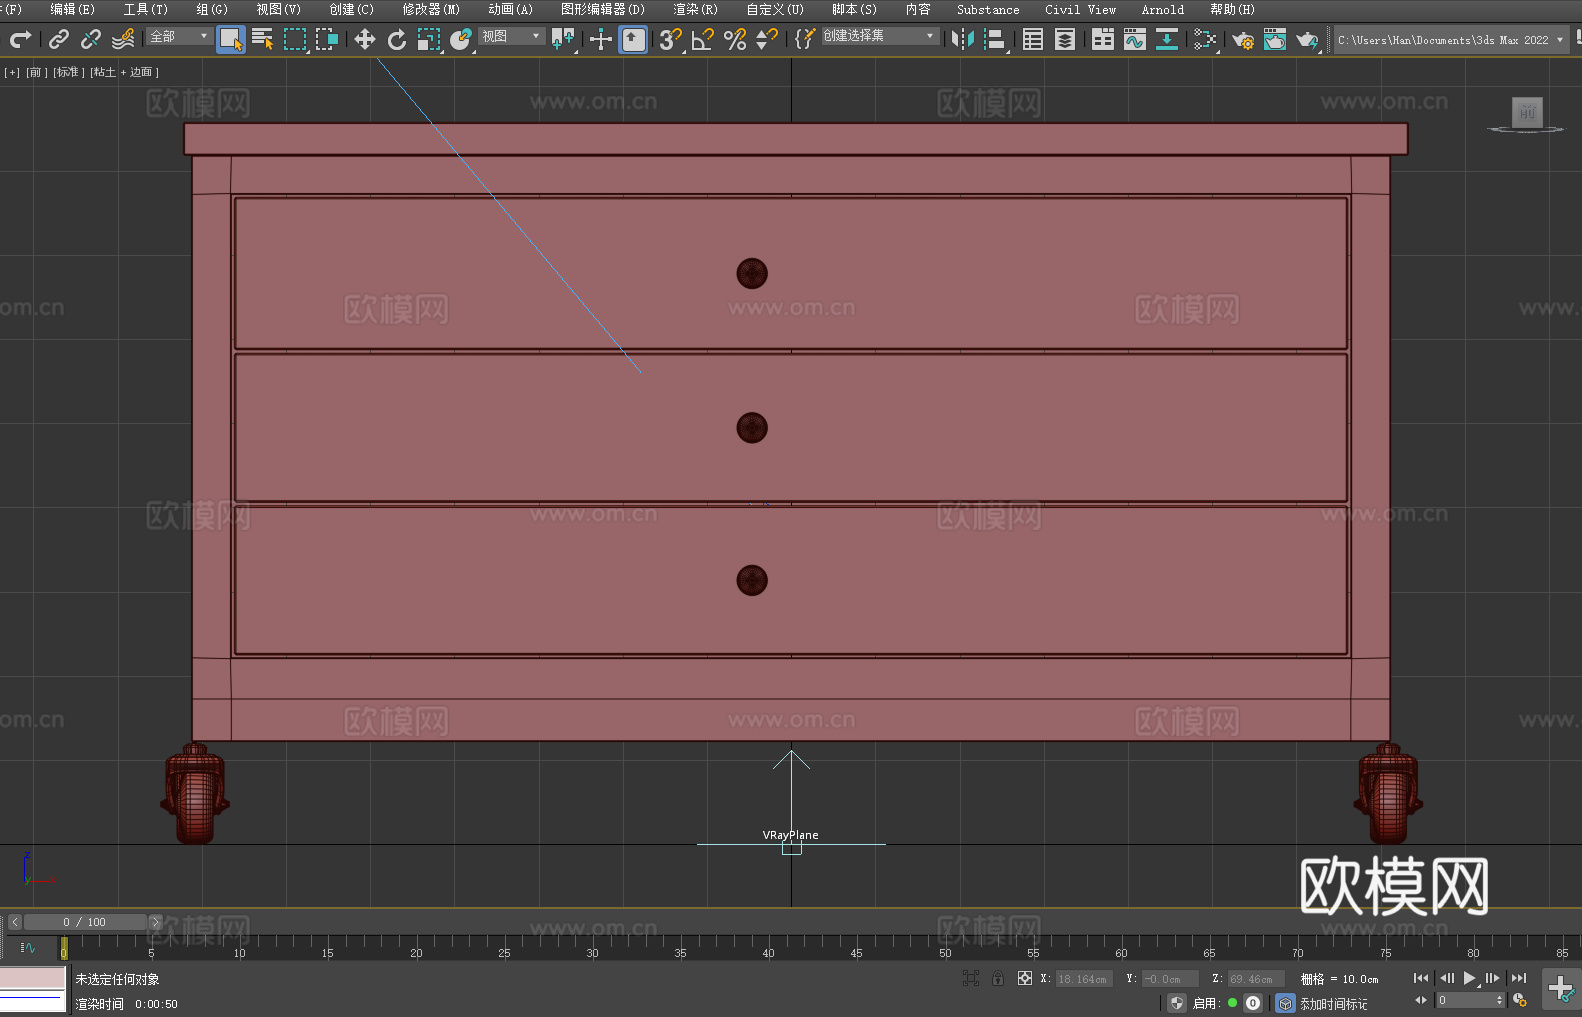Screen dimensions: 1582x1017
Task: Click the pink object color swatch
Action: tap(33, 978)
